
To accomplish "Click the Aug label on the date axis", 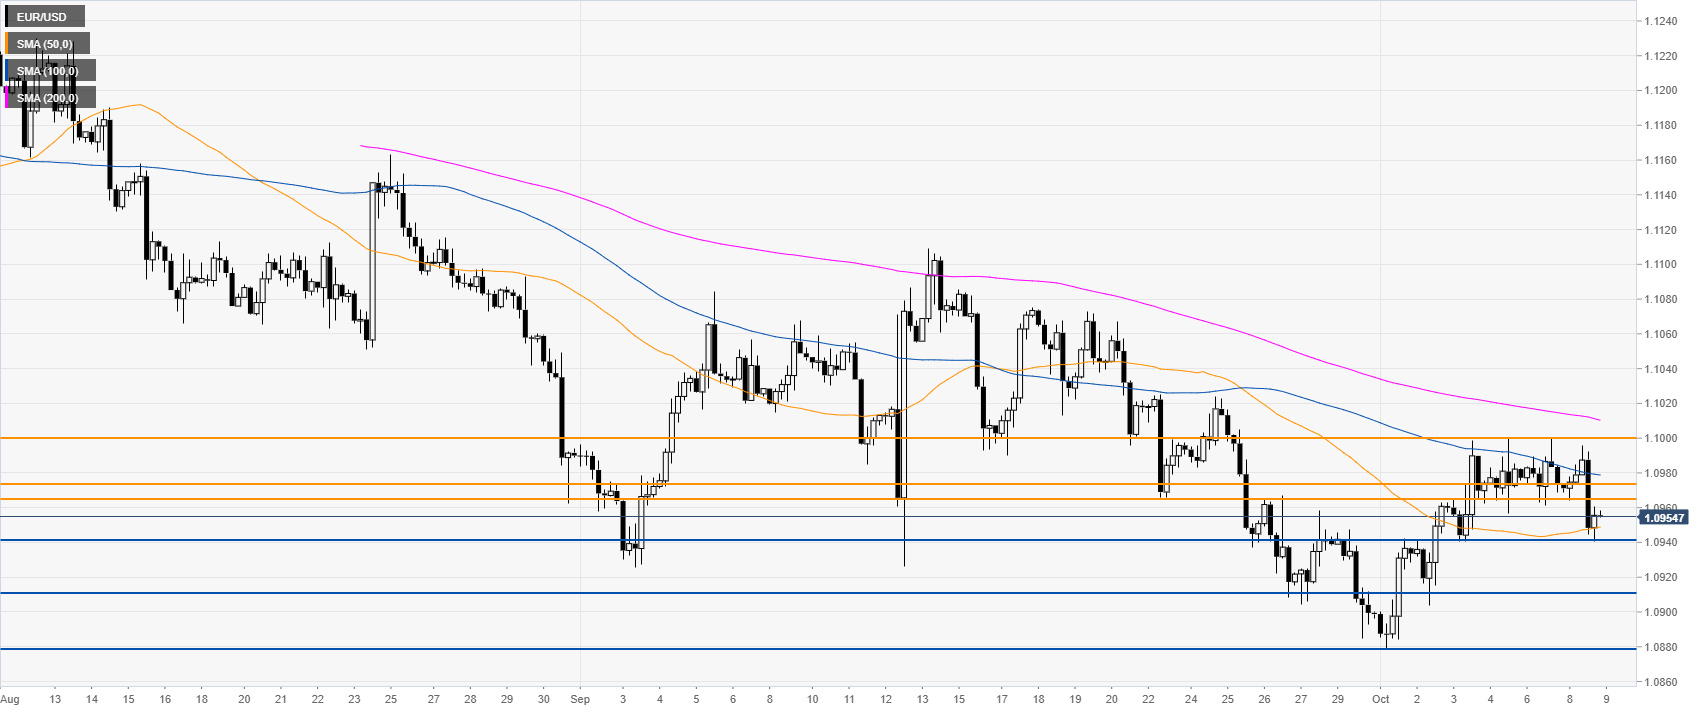I will click(x=10, y=699).
